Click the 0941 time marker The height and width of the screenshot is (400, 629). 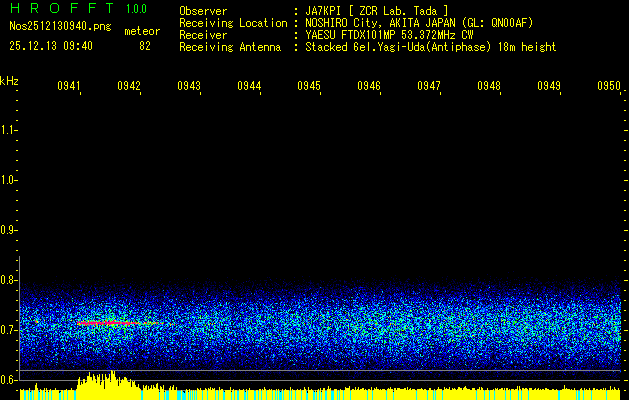point(69,87)
